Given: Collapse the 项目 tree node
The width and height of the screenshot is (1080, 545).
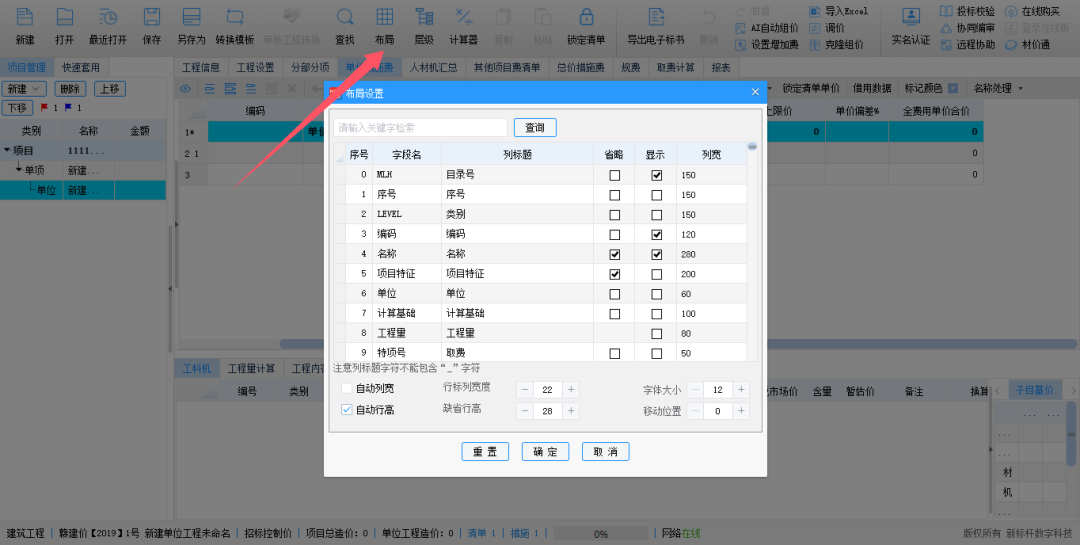Looking at the screenshot, I should (7, 150).
